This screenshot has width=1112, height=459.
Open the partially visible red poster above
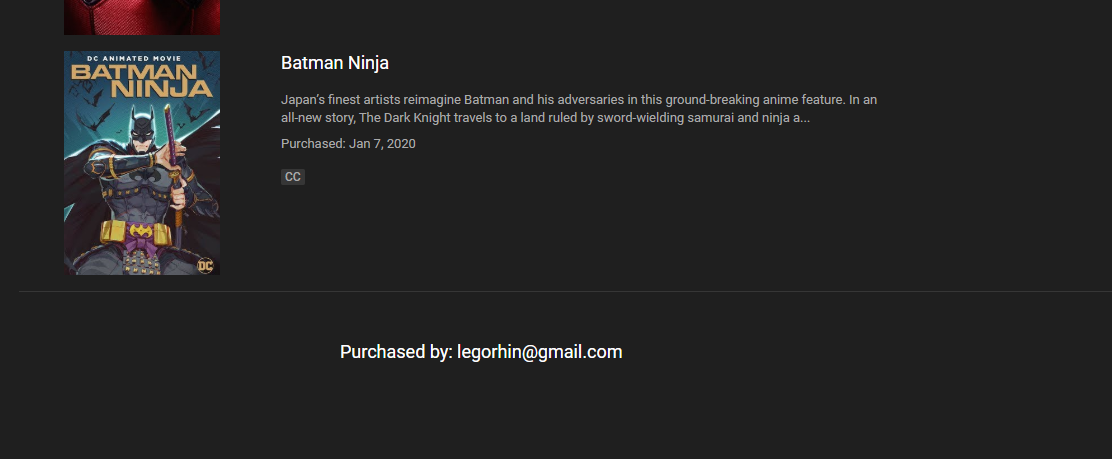[x=142, y=17]
